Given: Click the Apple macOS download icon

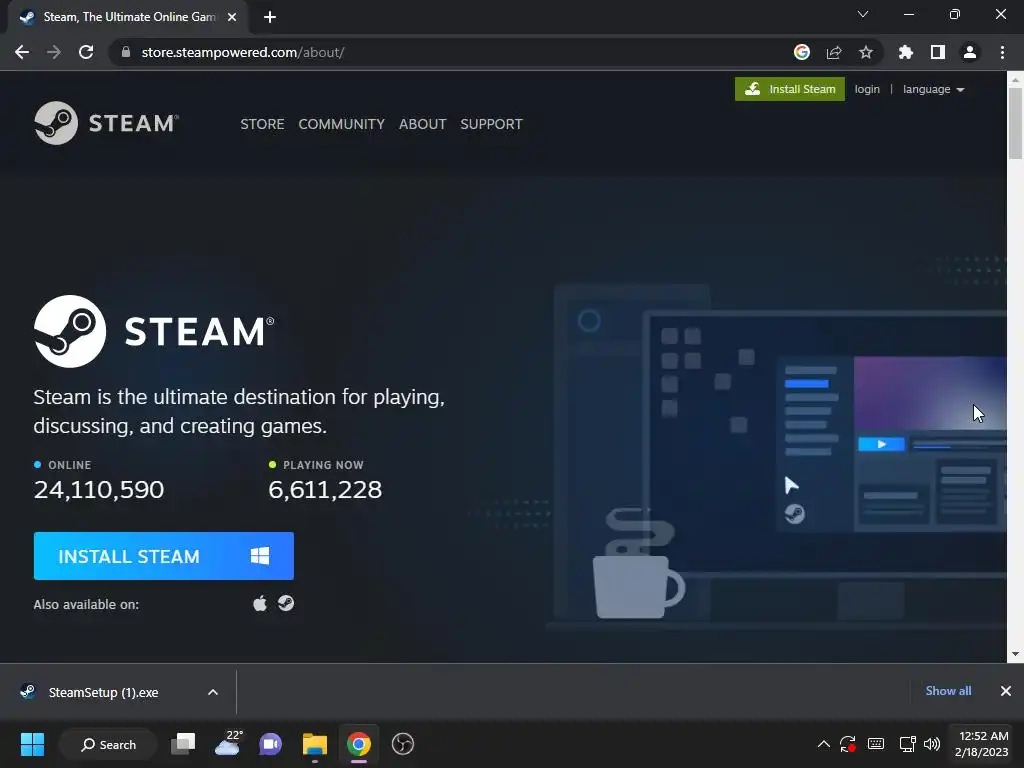Looking at the screenshot, I should pyautogui.click(x=260, y=603).
